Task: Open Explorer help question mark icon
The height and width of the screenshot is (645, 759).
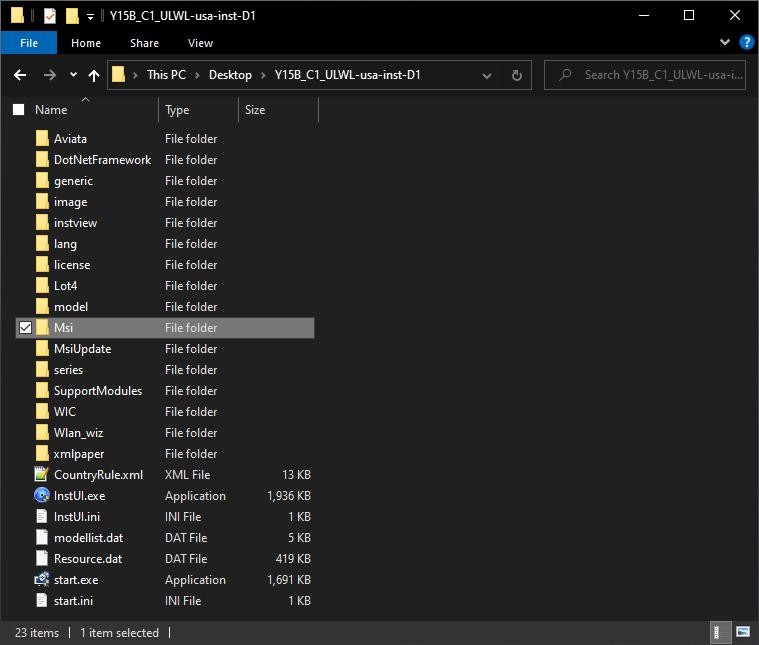Action: coord(746,42)
